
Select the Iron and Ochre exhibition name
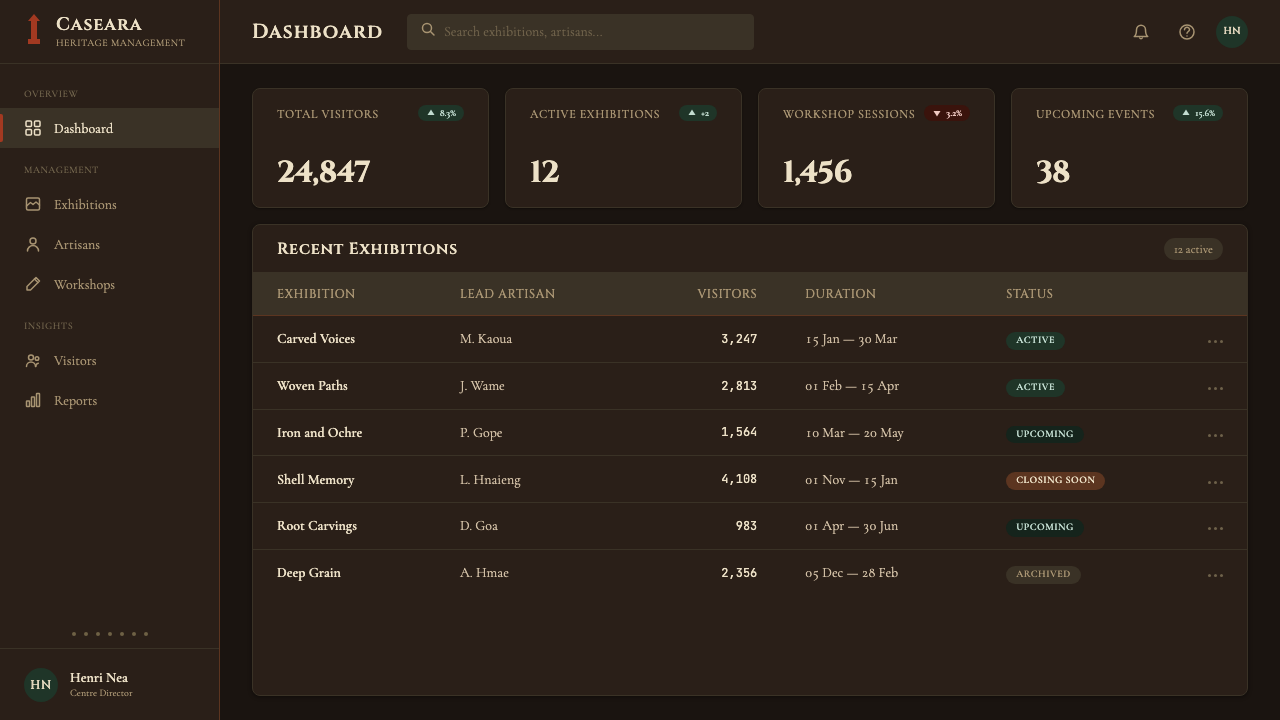[x=319, y=433]
